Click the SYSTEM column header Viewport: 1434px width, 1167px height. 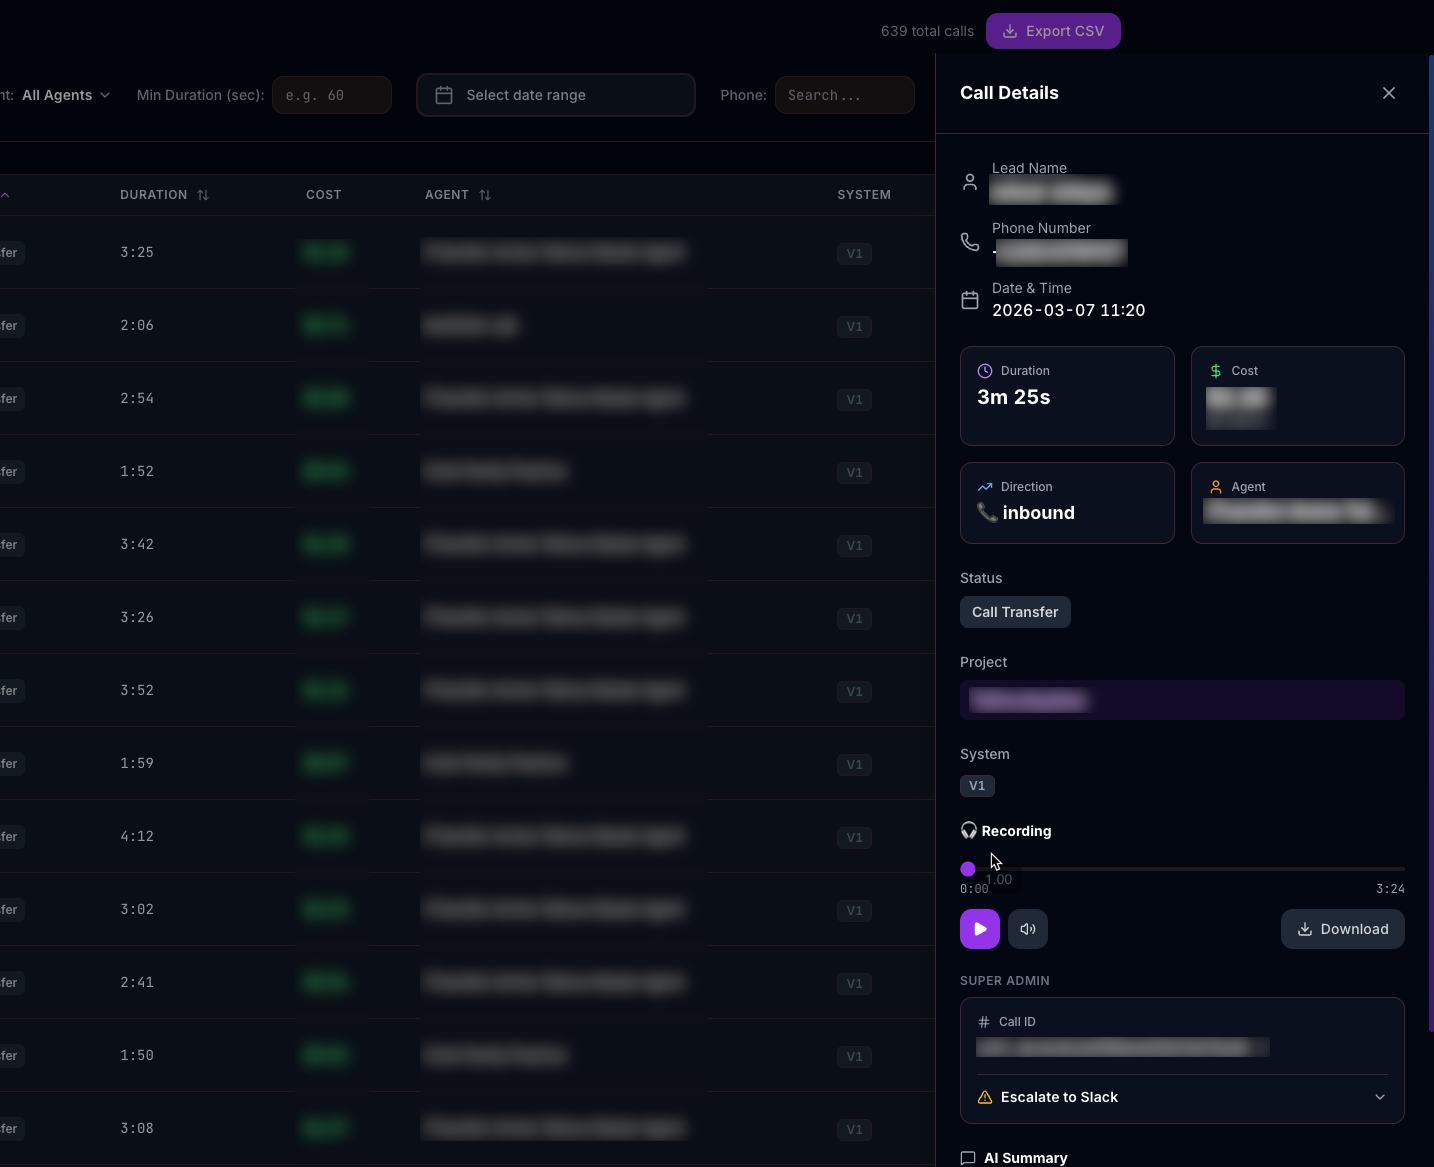864,195
